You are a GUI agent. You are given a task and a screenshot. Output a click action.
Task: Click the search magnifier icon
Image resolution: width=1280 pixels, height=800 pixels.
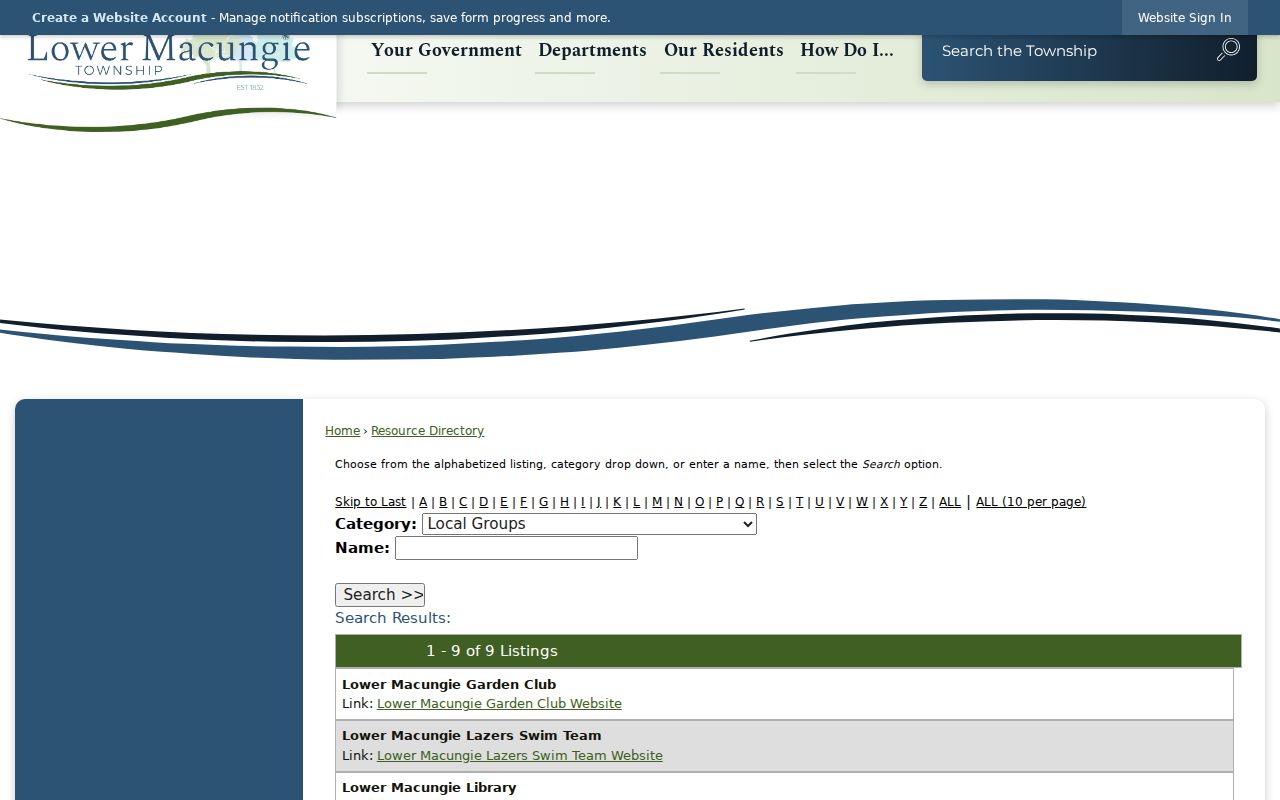pyautogui.click(x=1228, y=50)
